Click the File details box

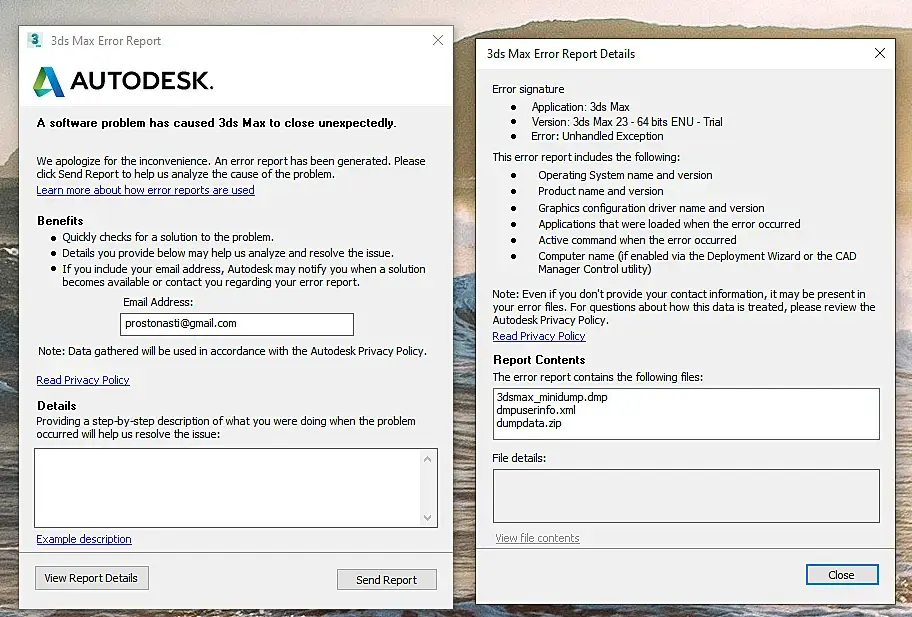[686, 496]
